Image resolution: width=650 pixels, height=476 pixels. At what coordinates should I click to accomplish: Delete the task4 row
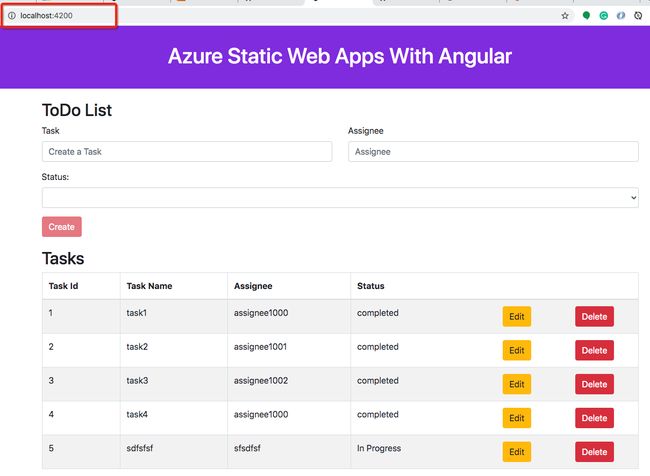tap(594, 418)
